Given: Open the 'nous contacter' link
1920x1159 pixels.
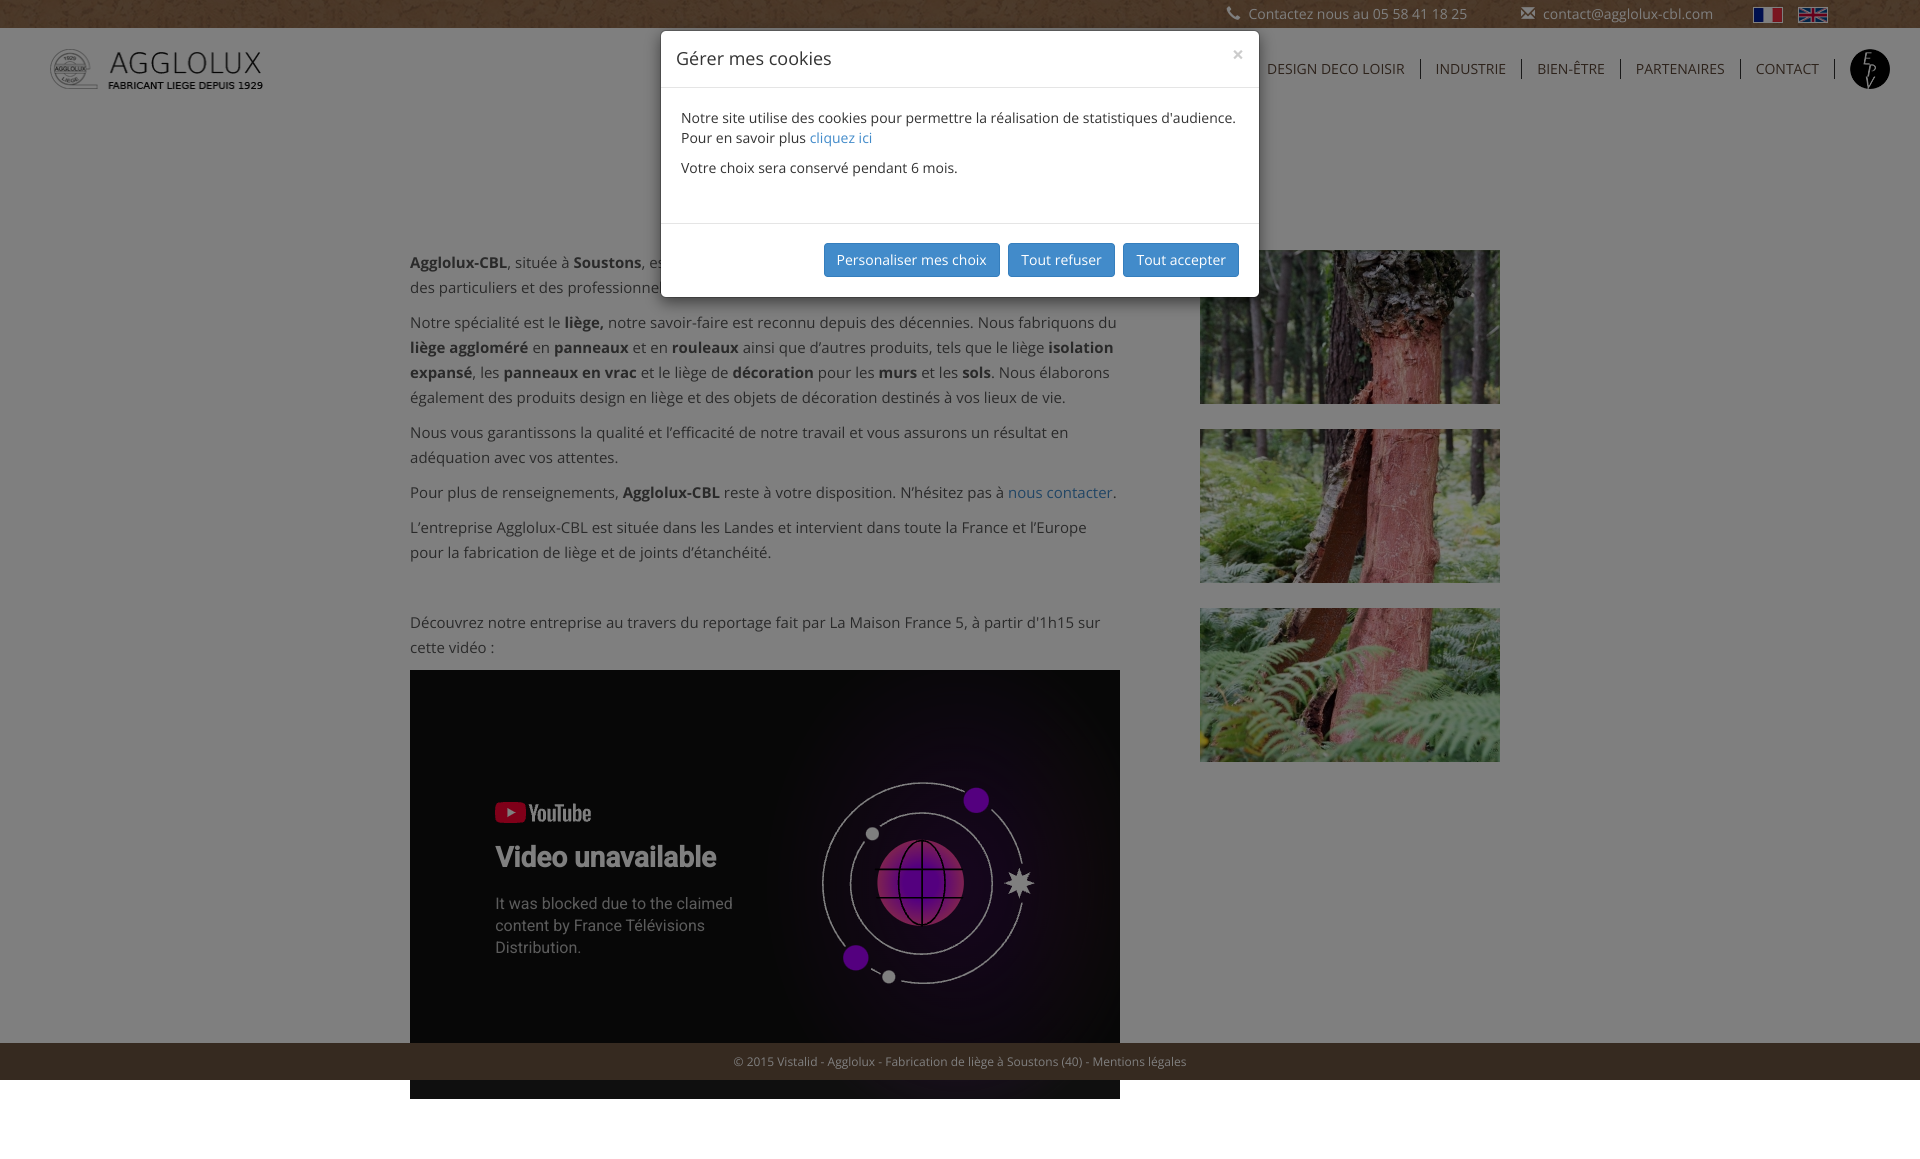Looking at the screenshot, I should 1060,493.
